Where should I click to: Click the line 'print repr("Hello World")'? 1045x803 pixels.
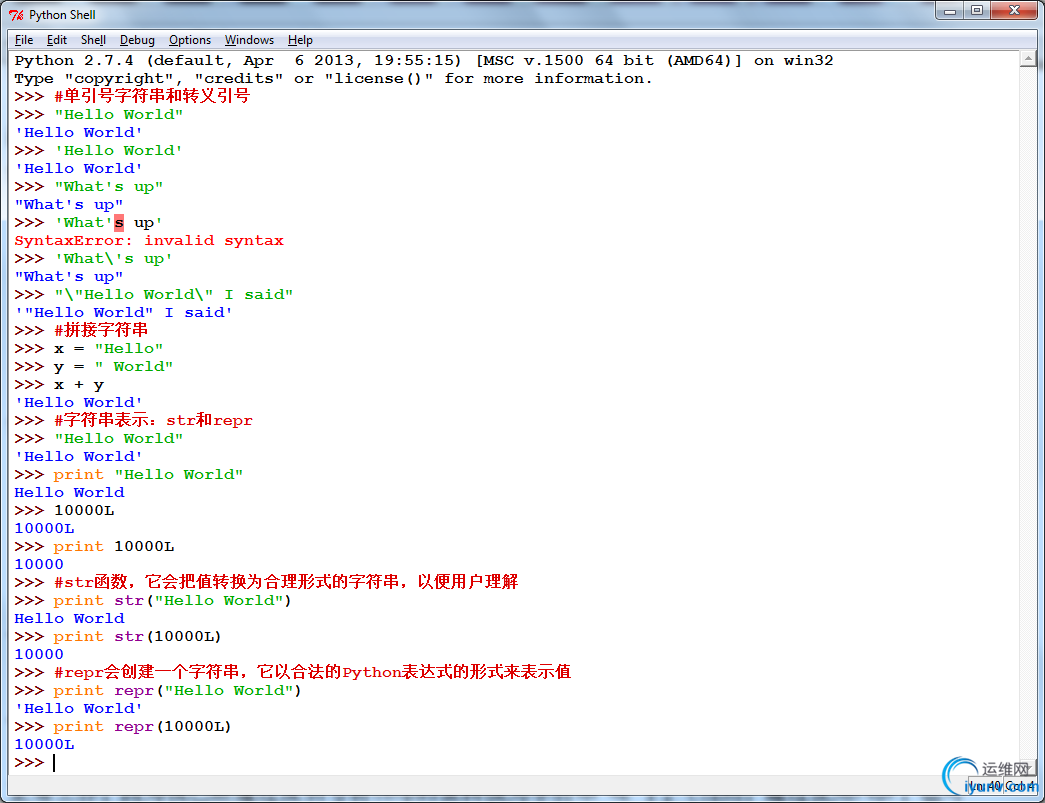click(x=178, y=690)
